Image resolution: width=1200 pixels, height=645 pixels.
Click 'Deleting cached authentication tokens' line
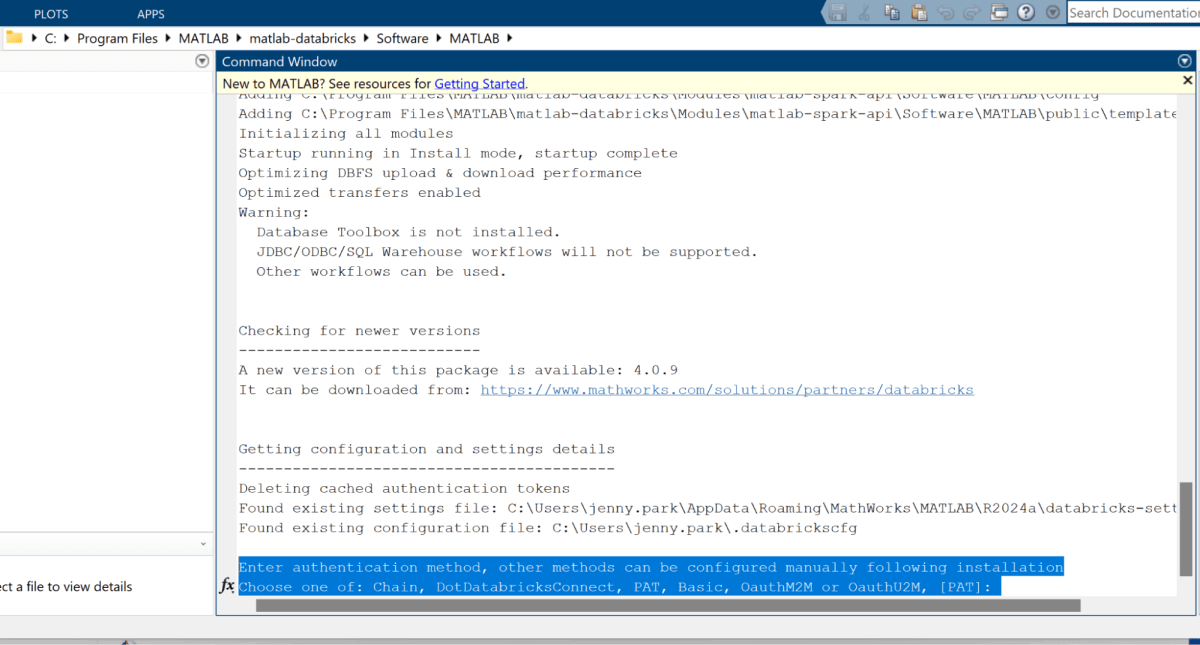point(404,489)
